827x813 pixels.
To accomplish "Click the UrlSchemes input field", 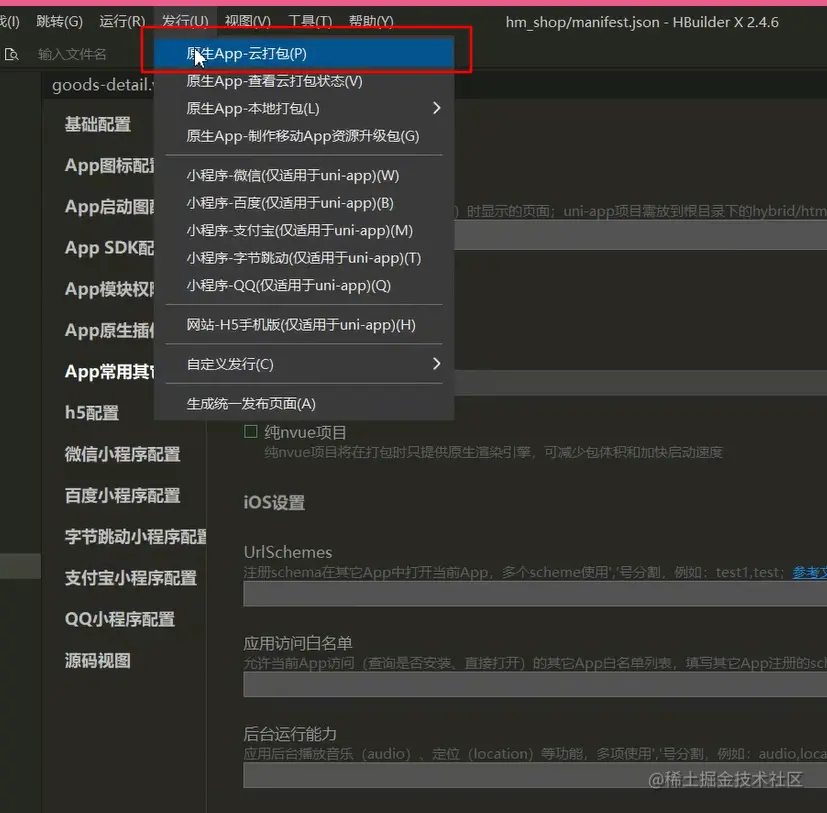I will pyautogui.click(x=535, y=594).
